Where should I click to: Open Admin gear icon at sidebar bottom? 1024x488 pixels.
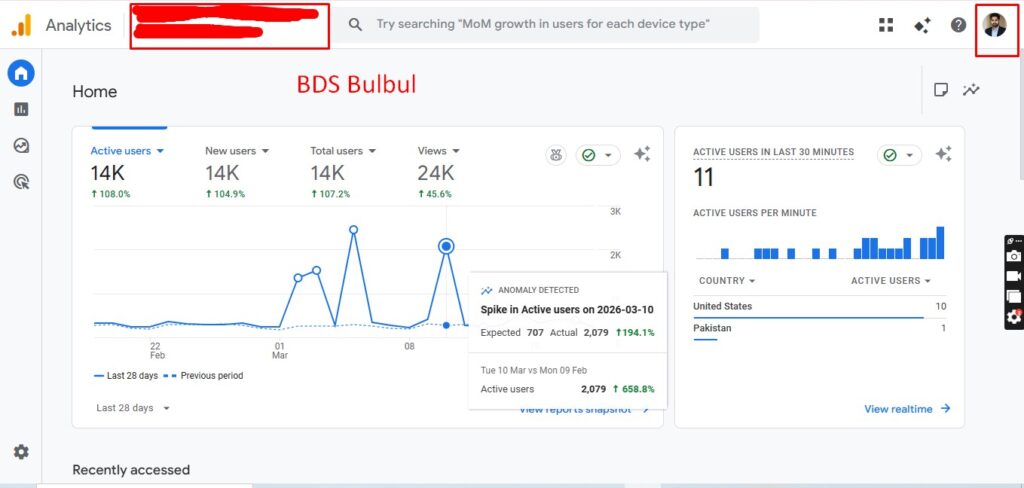22,451
